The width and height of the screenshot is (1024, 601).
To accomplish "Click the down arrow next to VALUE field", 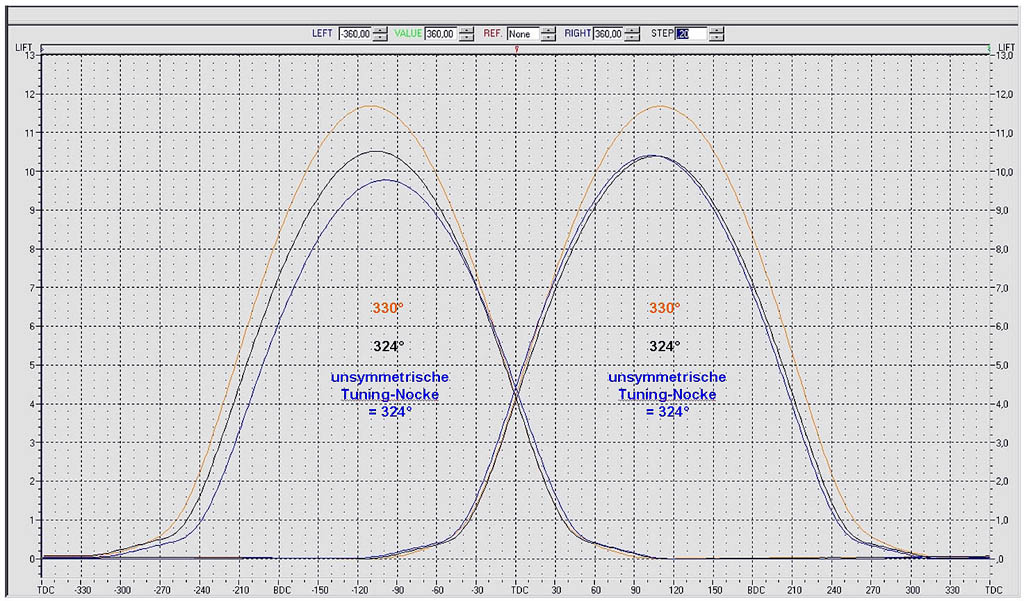I will (x=466, y=37).
